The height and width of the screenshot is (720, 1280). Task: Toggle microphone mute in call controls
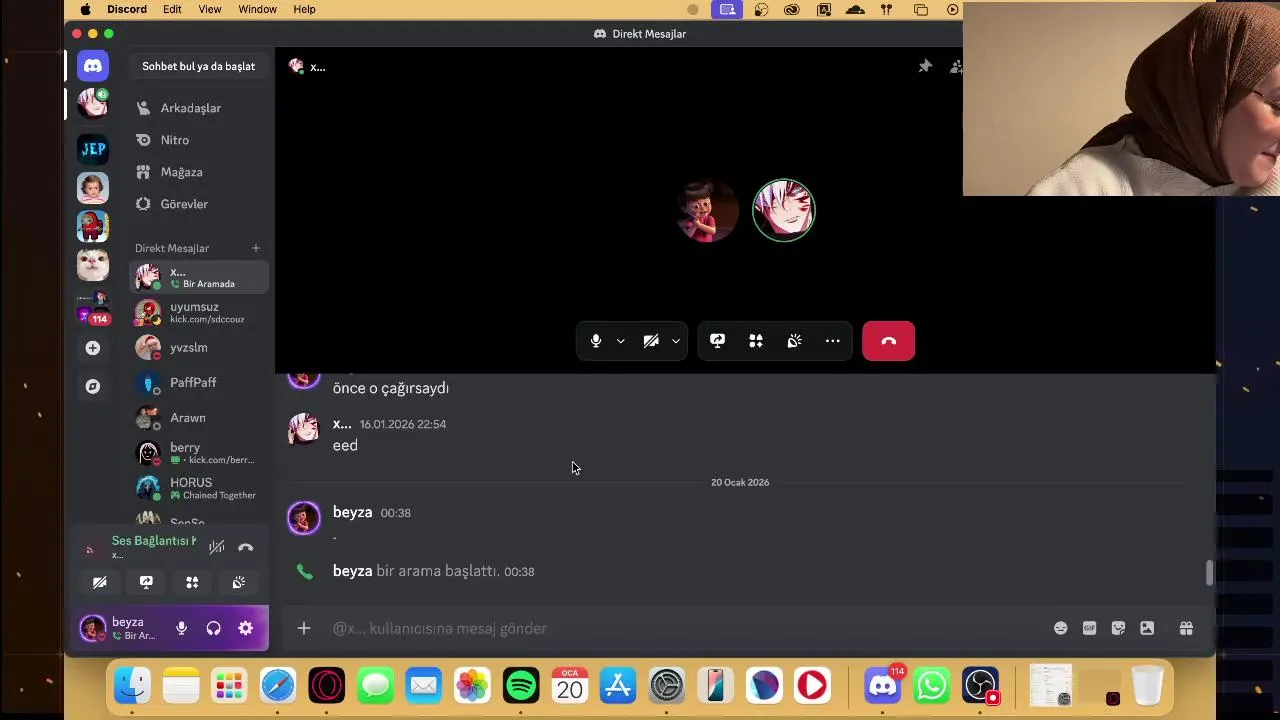[x=596, y=341]
